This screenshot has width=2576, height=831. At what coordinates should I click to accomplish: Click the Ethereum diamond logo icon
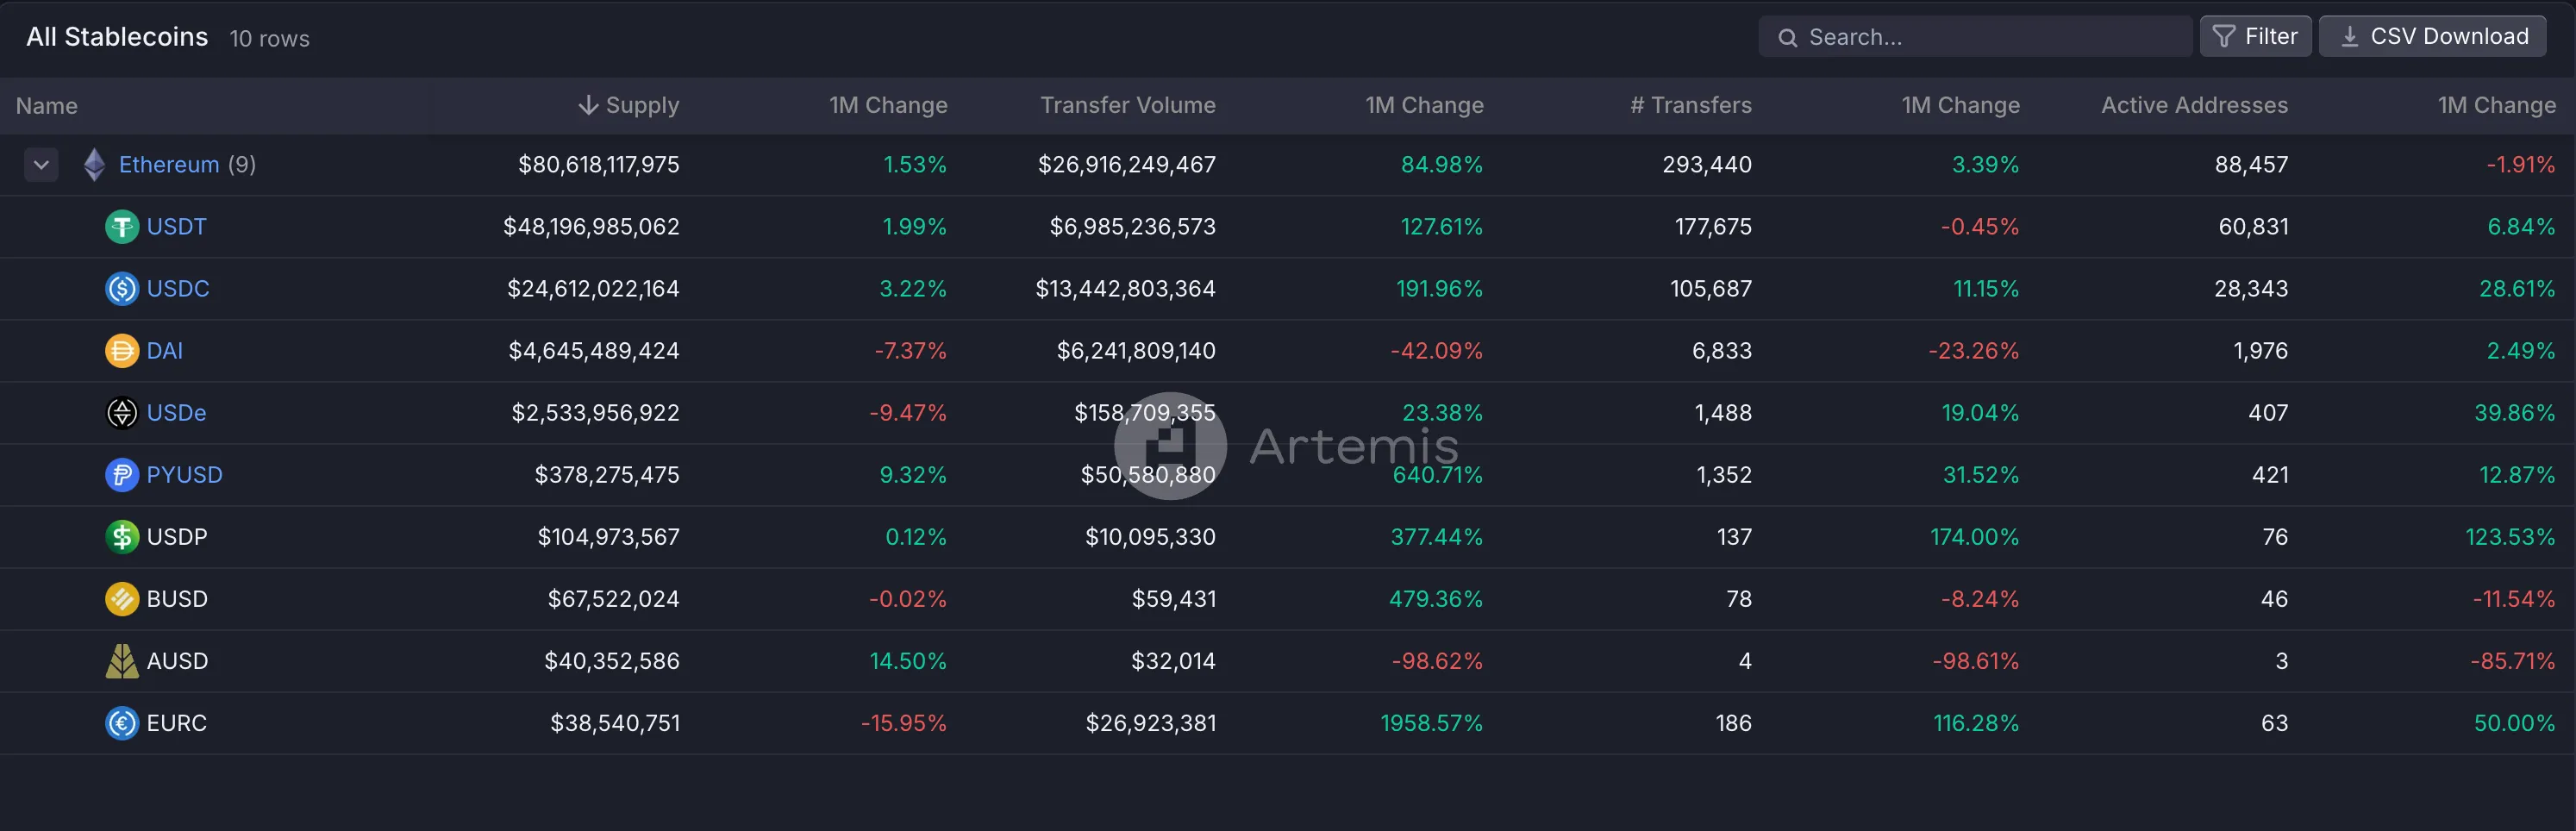click(x=94, y=164)
